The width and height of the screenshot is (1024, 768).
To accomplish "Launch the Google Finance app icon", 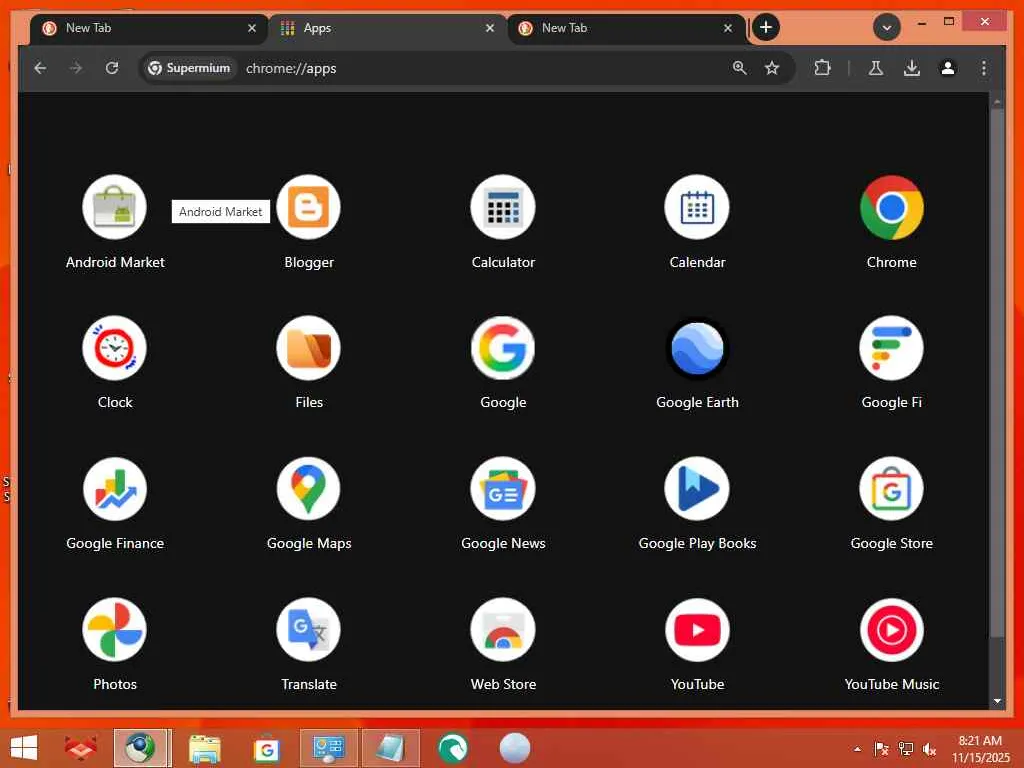I will [x=114, y=488].
